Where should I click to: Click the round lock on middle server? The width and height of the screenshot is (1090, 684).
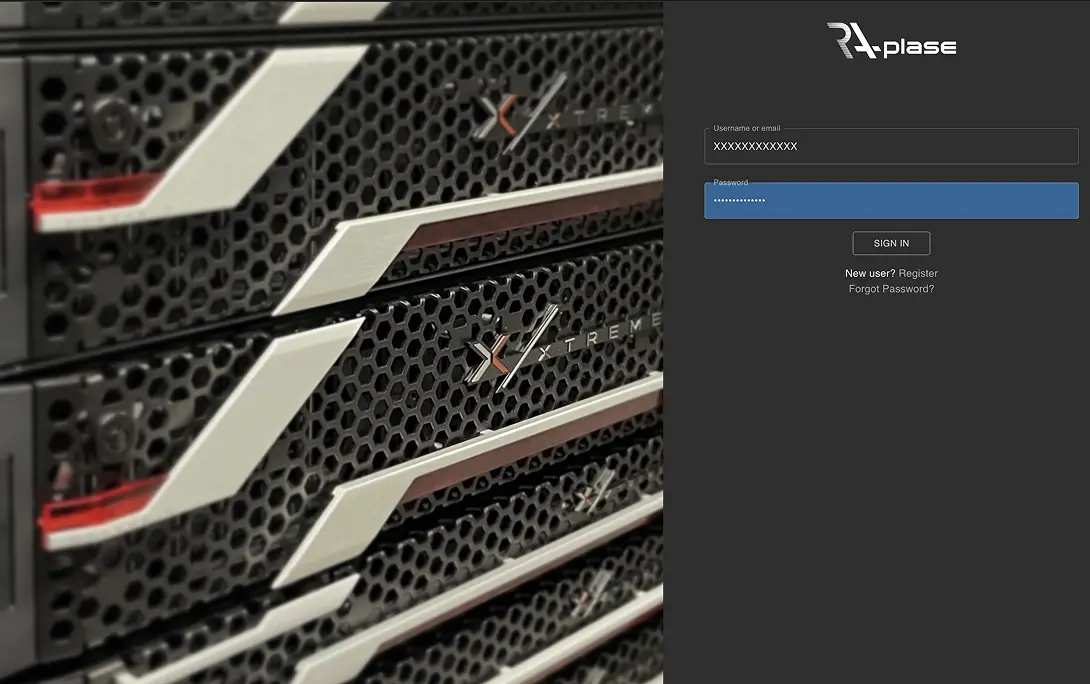[115, 434]
